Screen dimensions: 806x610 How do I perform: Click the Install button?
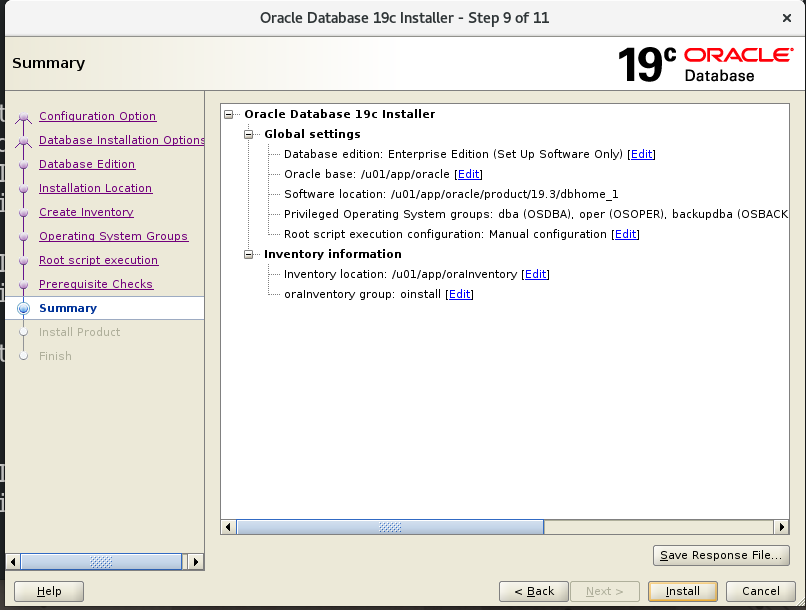click(x=683, y=591)
